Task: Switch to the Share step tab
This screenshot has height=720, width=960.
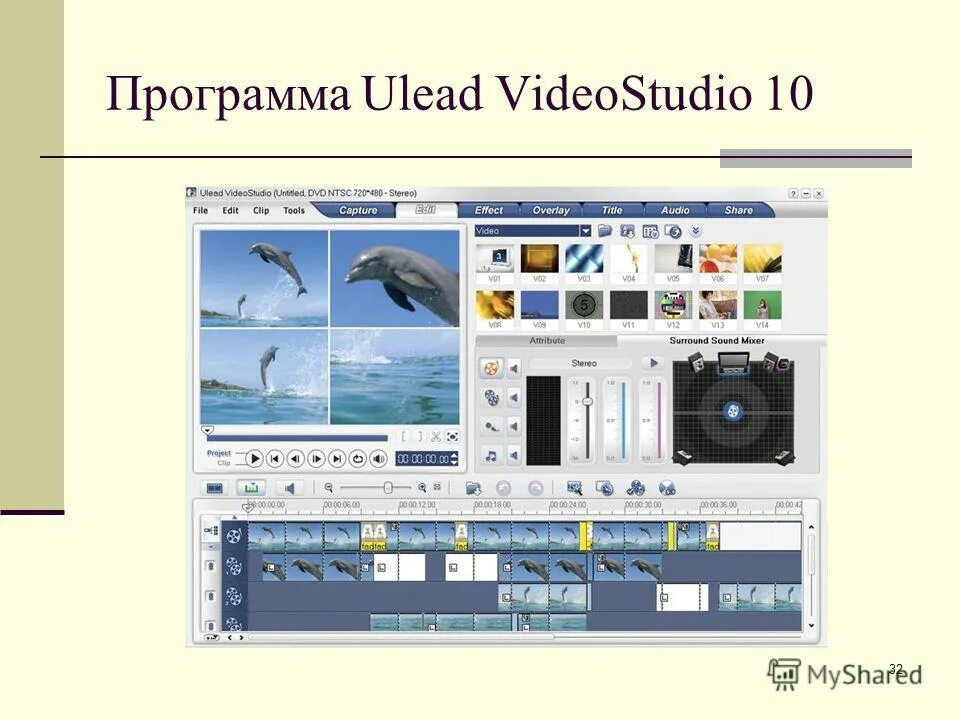Action: [738, 211]
